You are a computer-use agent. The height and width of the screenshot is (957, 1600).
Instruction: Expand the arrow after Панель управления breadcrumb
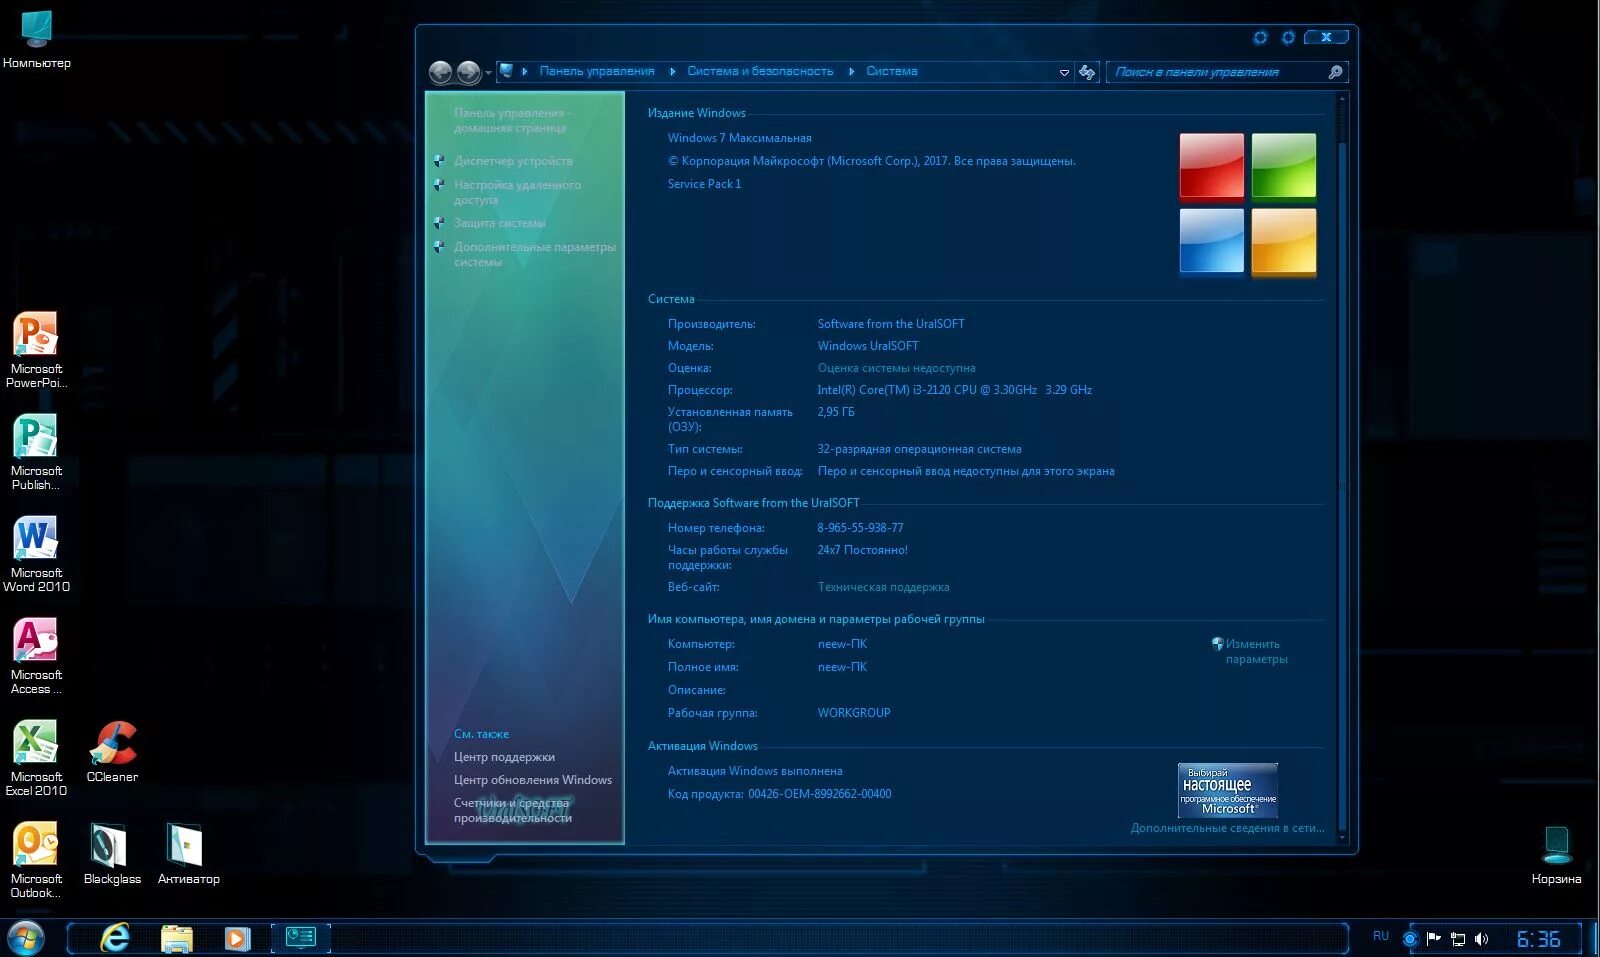pyautogui.click(x=673, y=71)
